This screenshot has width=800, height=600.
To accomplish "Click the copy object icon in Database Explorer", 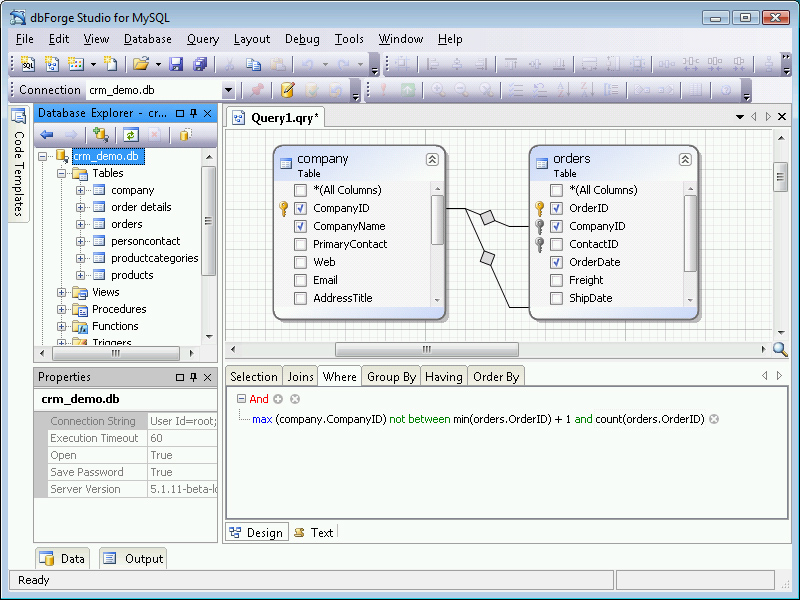I will [x=185, y=135].
